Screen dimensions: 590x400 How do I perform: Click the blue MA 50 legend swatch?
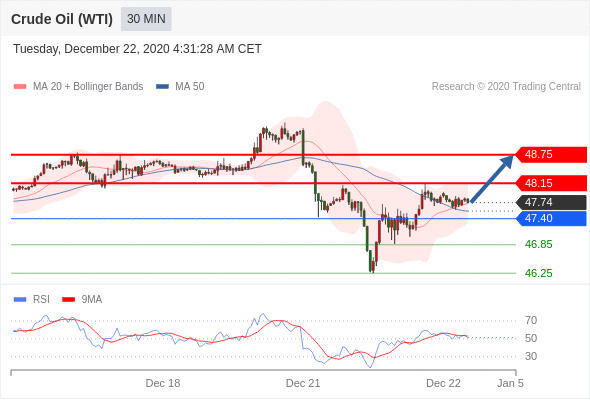coord(162,87)
